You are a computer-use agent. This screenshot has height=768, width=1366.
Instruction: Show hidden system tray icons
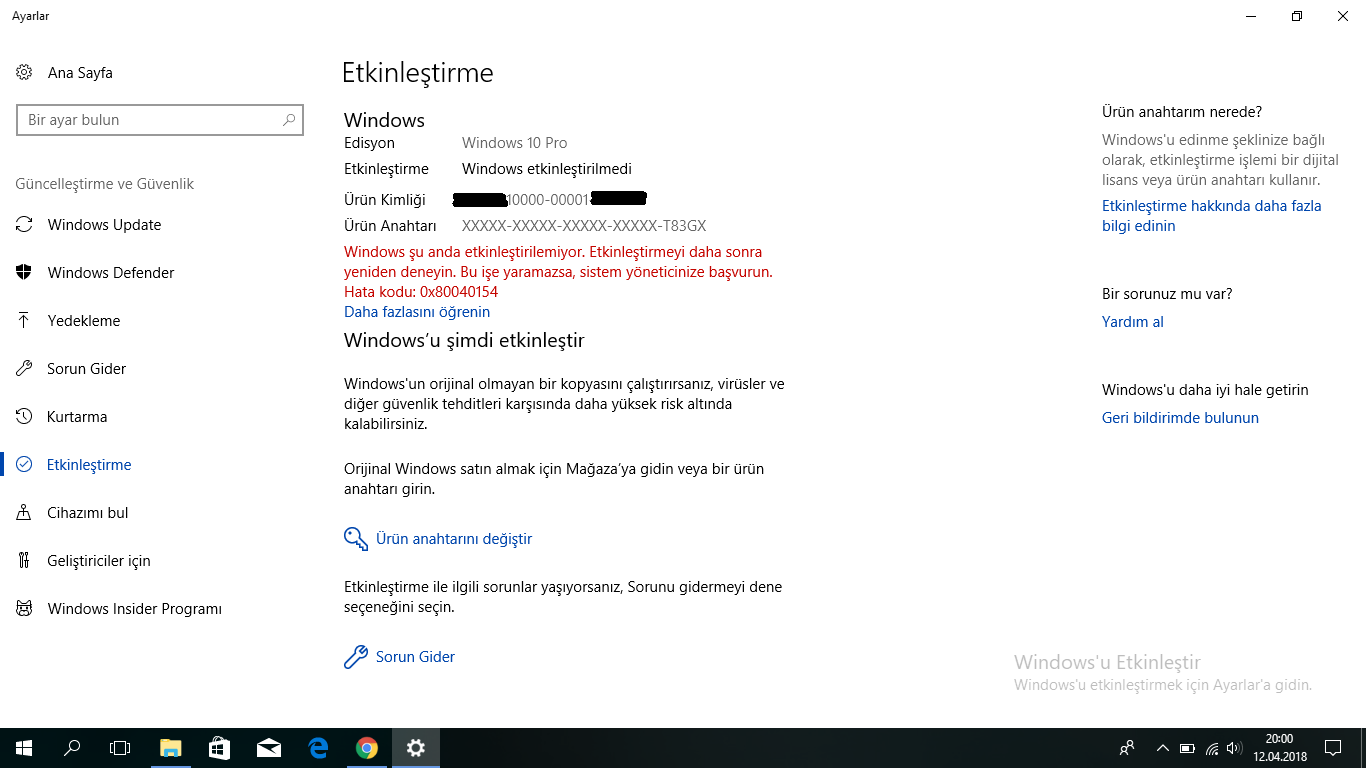[1162, 748]
